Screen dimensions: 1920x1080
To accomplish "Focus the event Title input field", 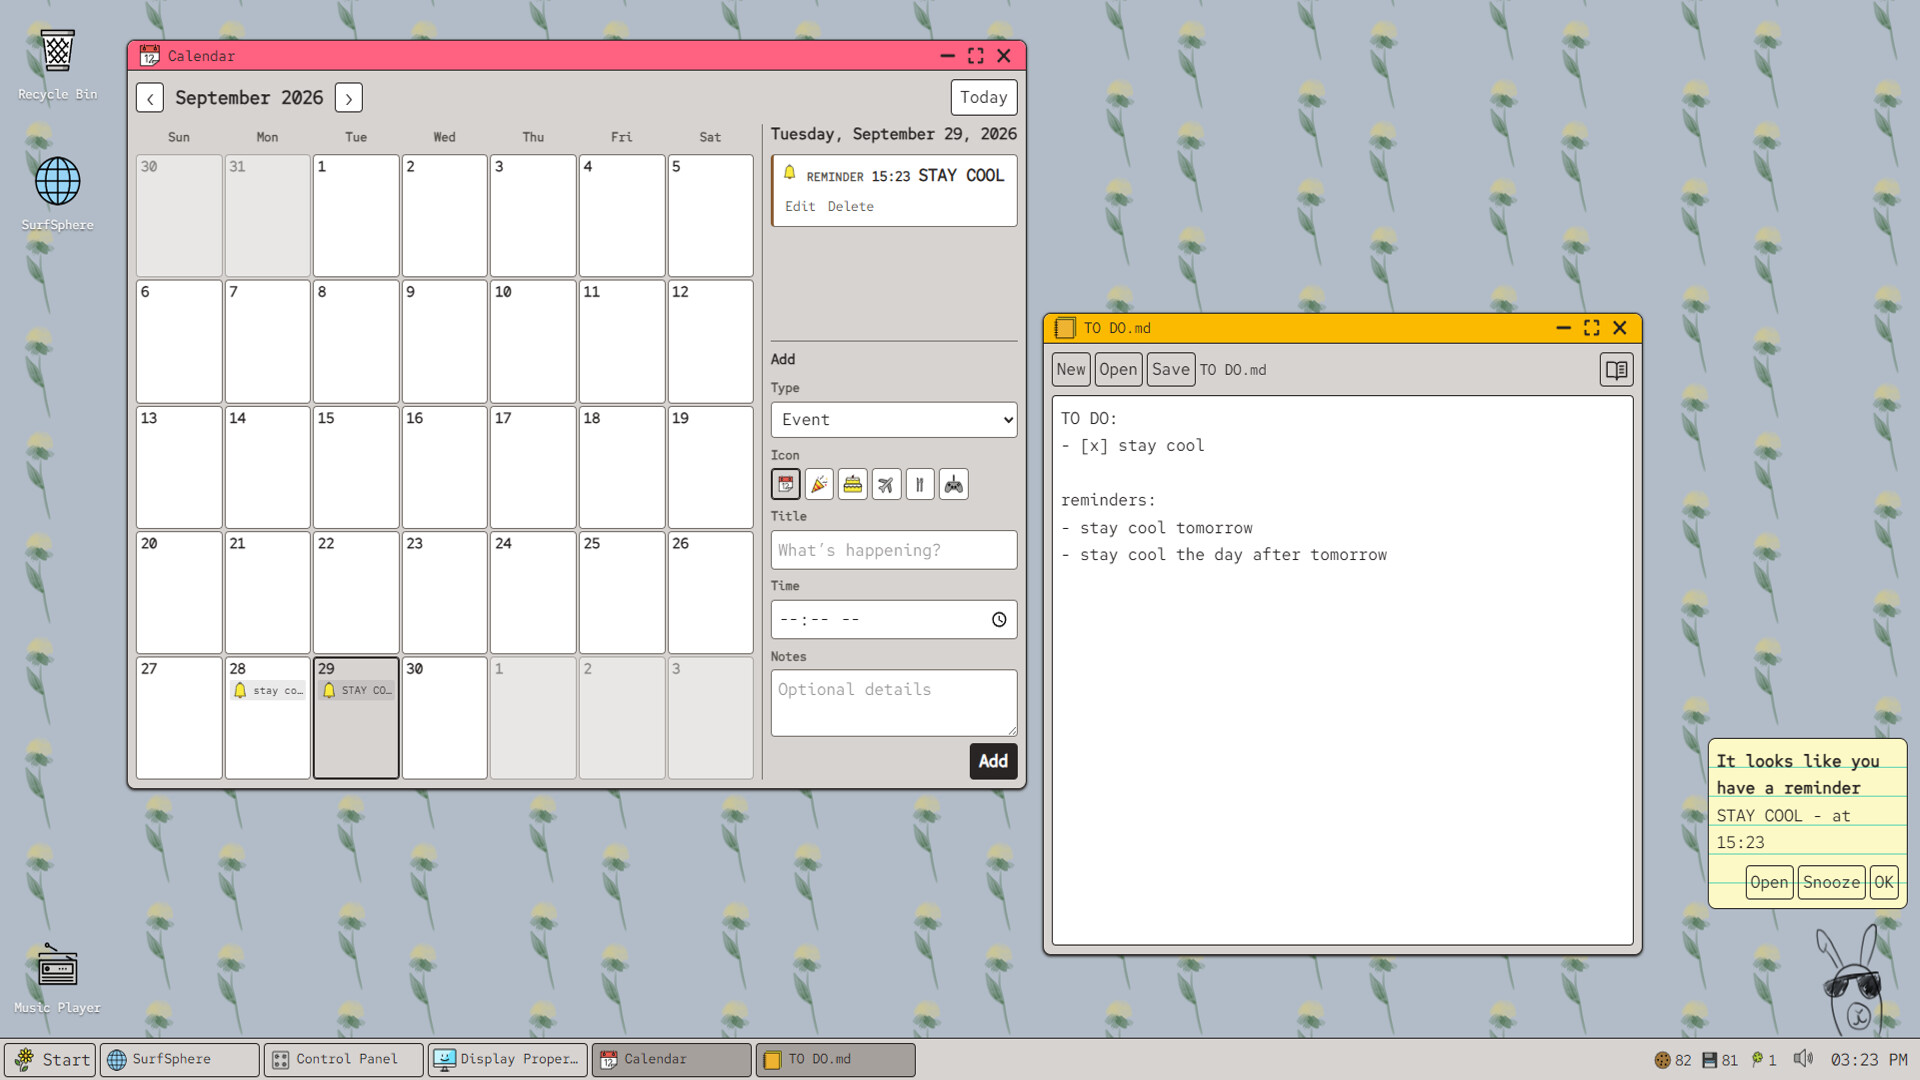I will point(894,550).
